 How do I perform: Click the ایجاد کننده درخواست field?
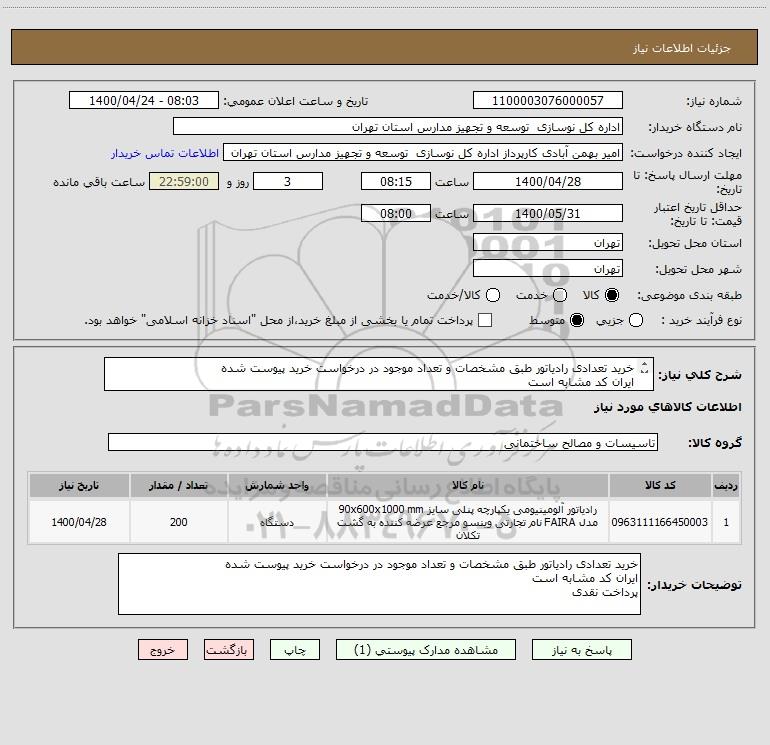[x=423, y=152]
